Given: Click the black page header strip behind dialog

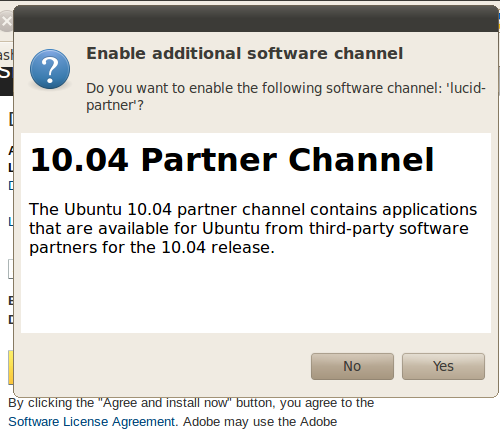Looking at the screenshot, I should point(6,80).
